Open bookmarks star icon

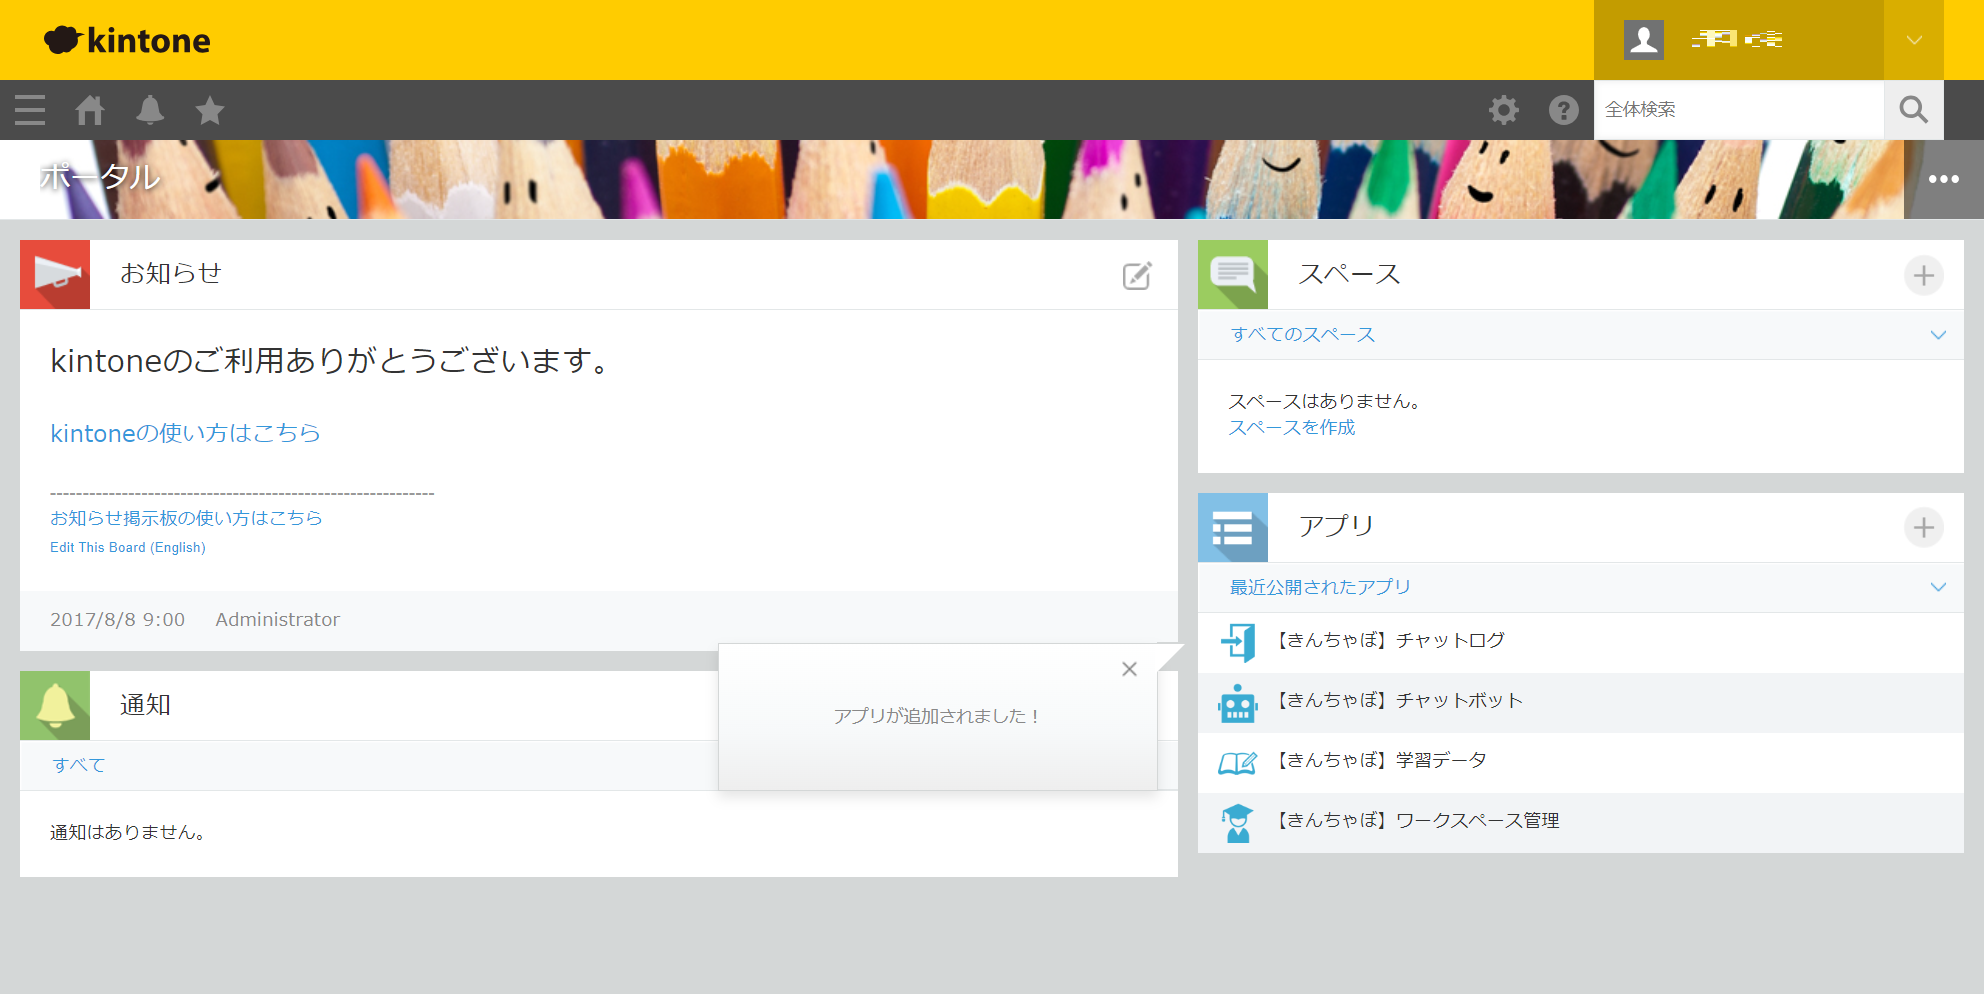(210, 110)
